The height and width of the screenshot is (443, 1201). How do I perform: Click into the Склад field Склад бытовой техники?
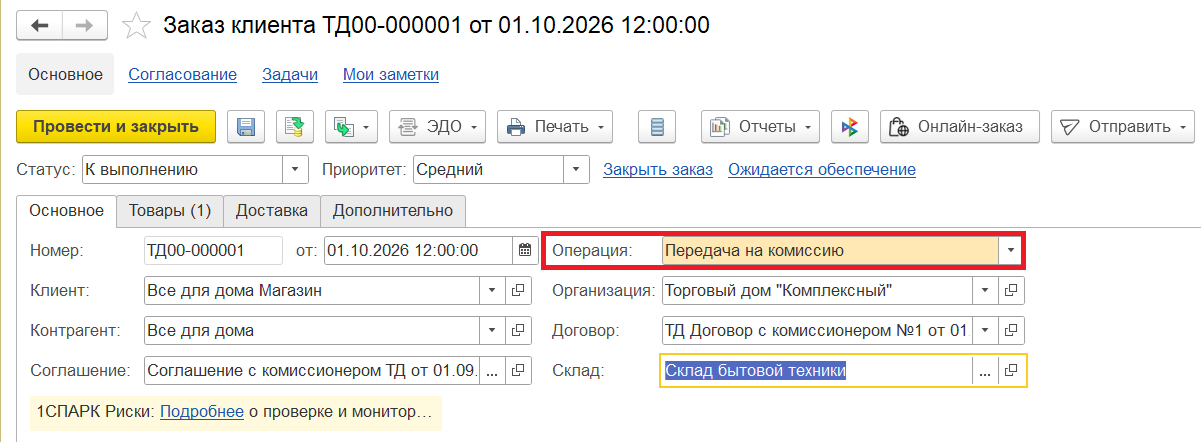click(x=817, y=370)
